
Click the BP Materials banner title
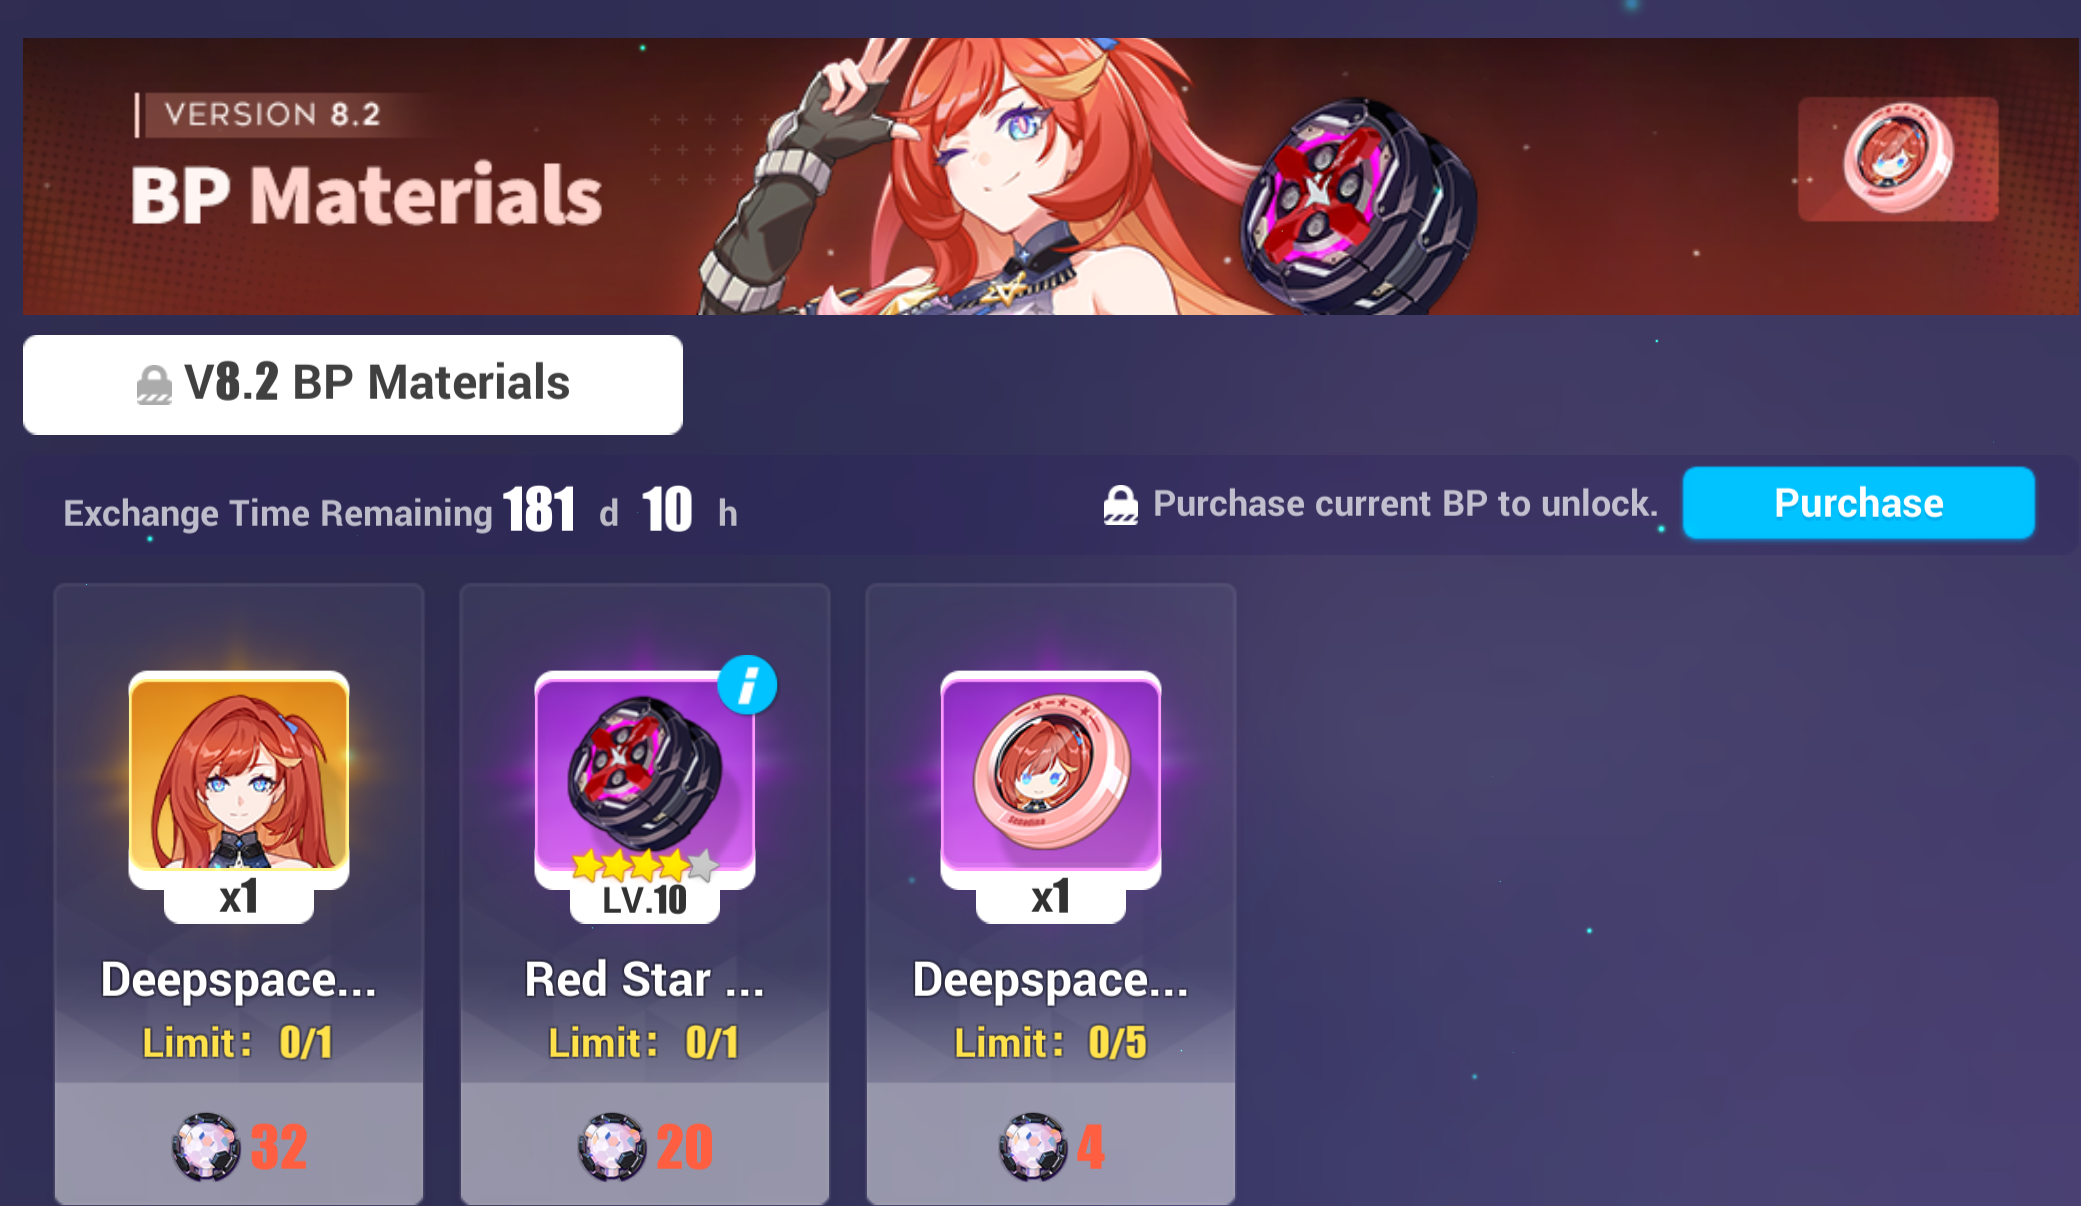(366, 195)
